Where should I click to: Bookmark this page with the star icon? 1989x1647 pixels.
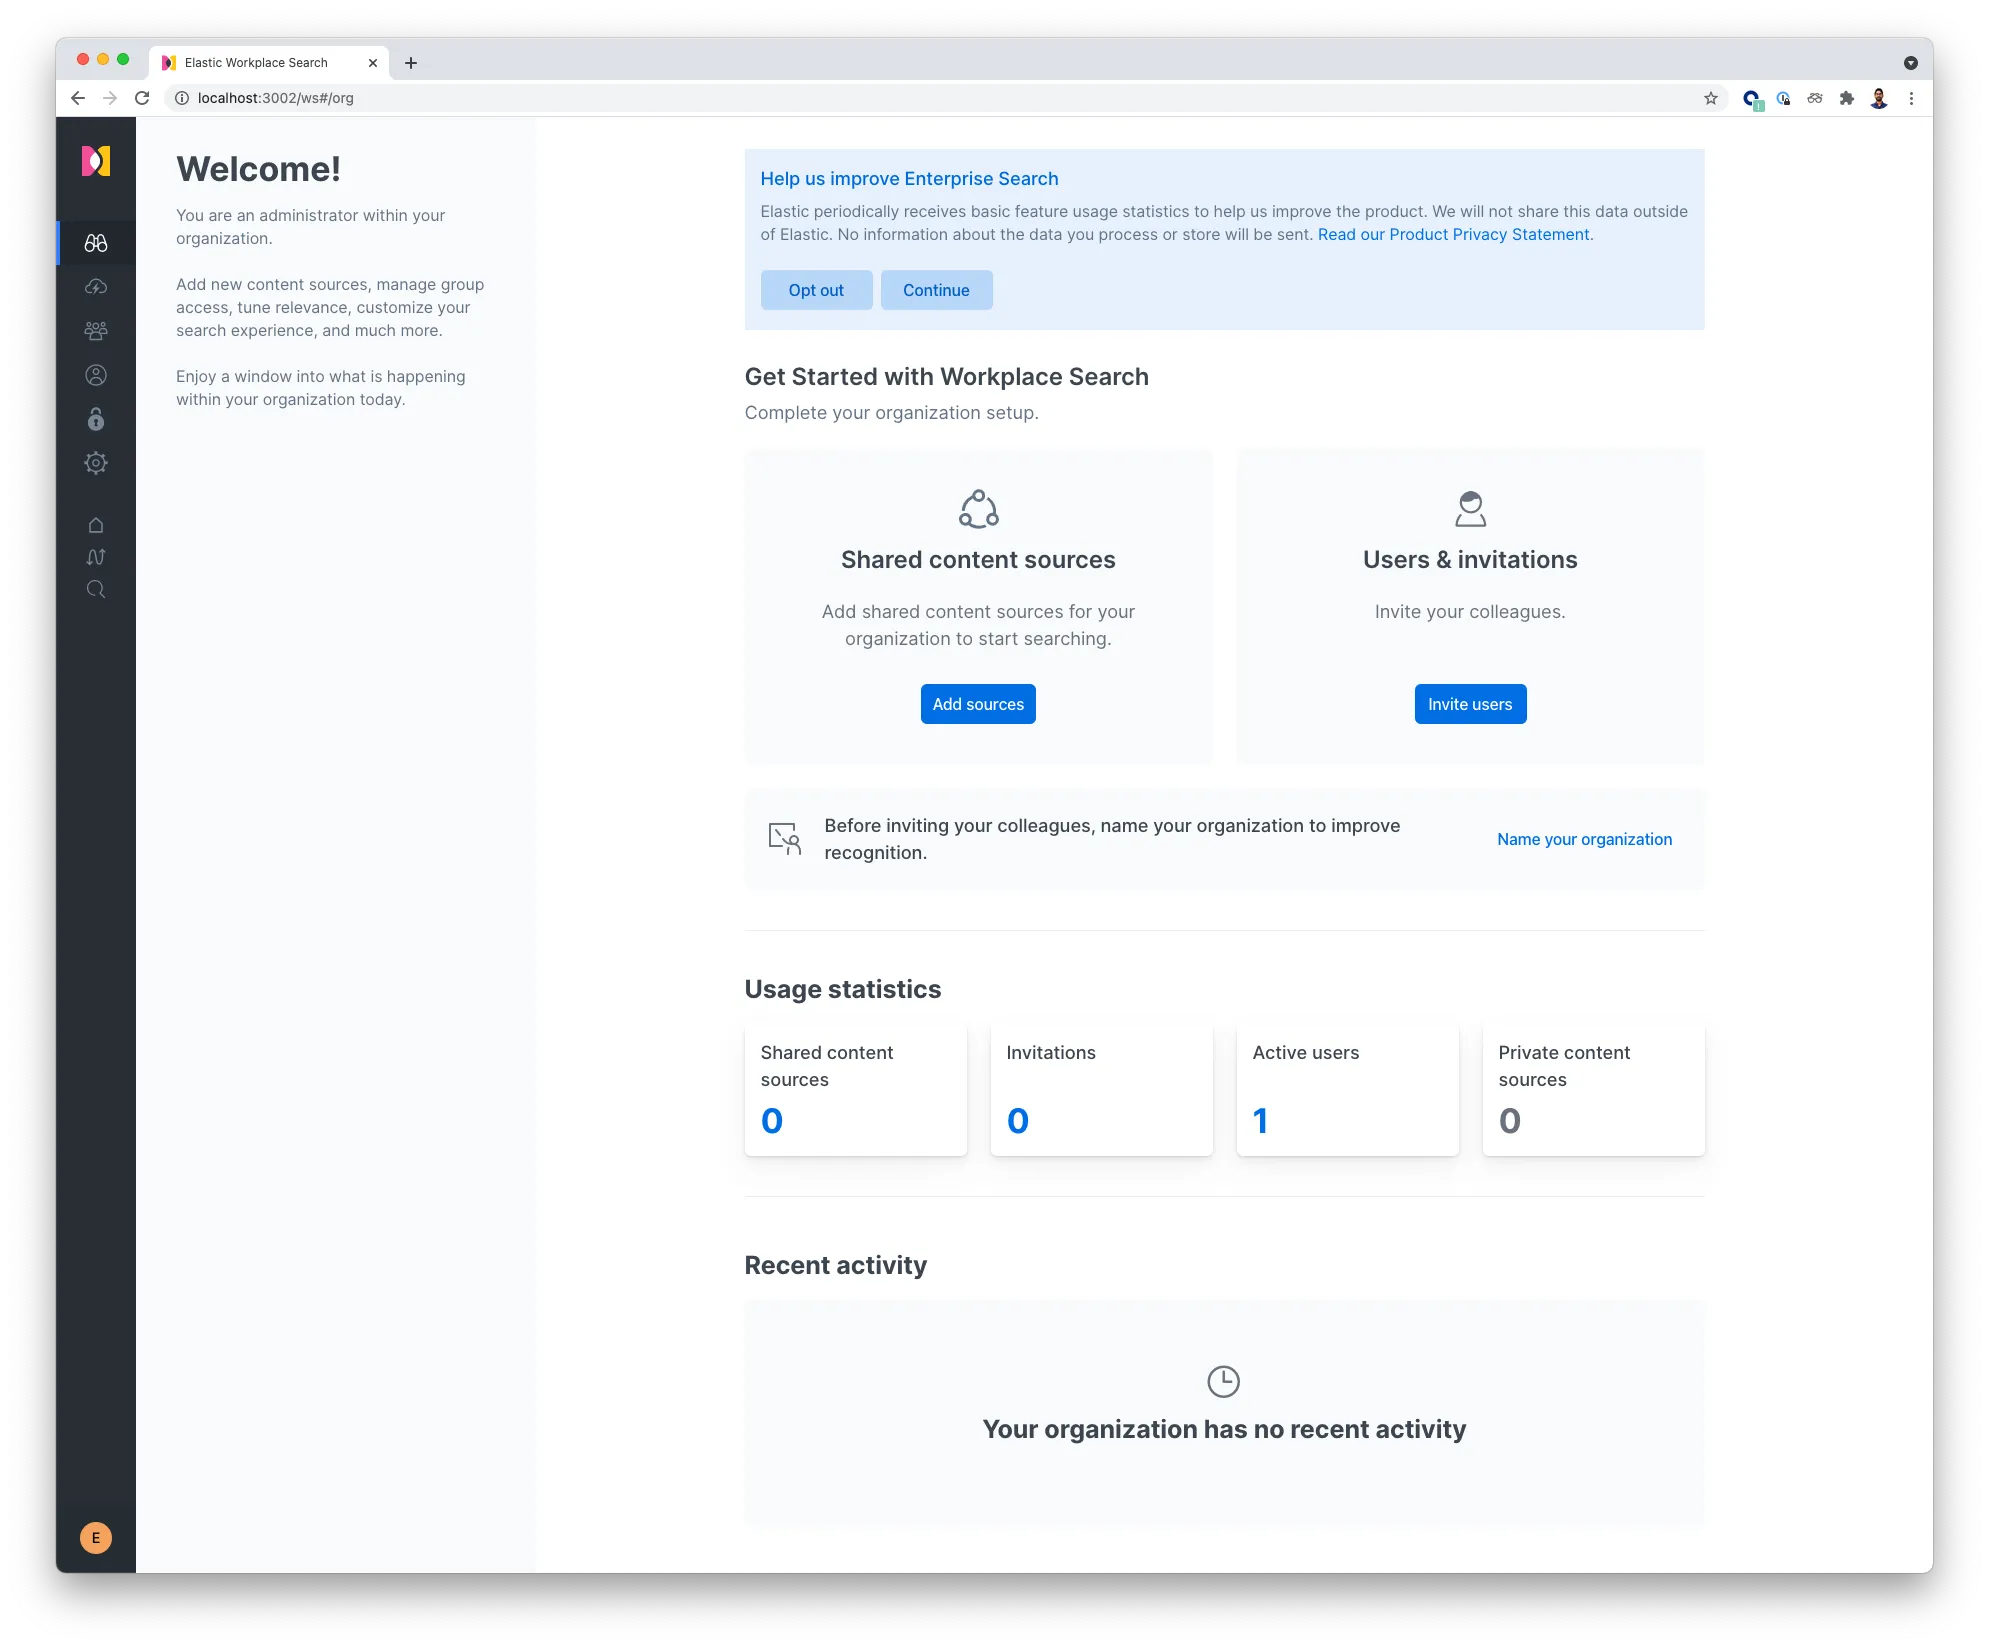tap(1710, 98)
